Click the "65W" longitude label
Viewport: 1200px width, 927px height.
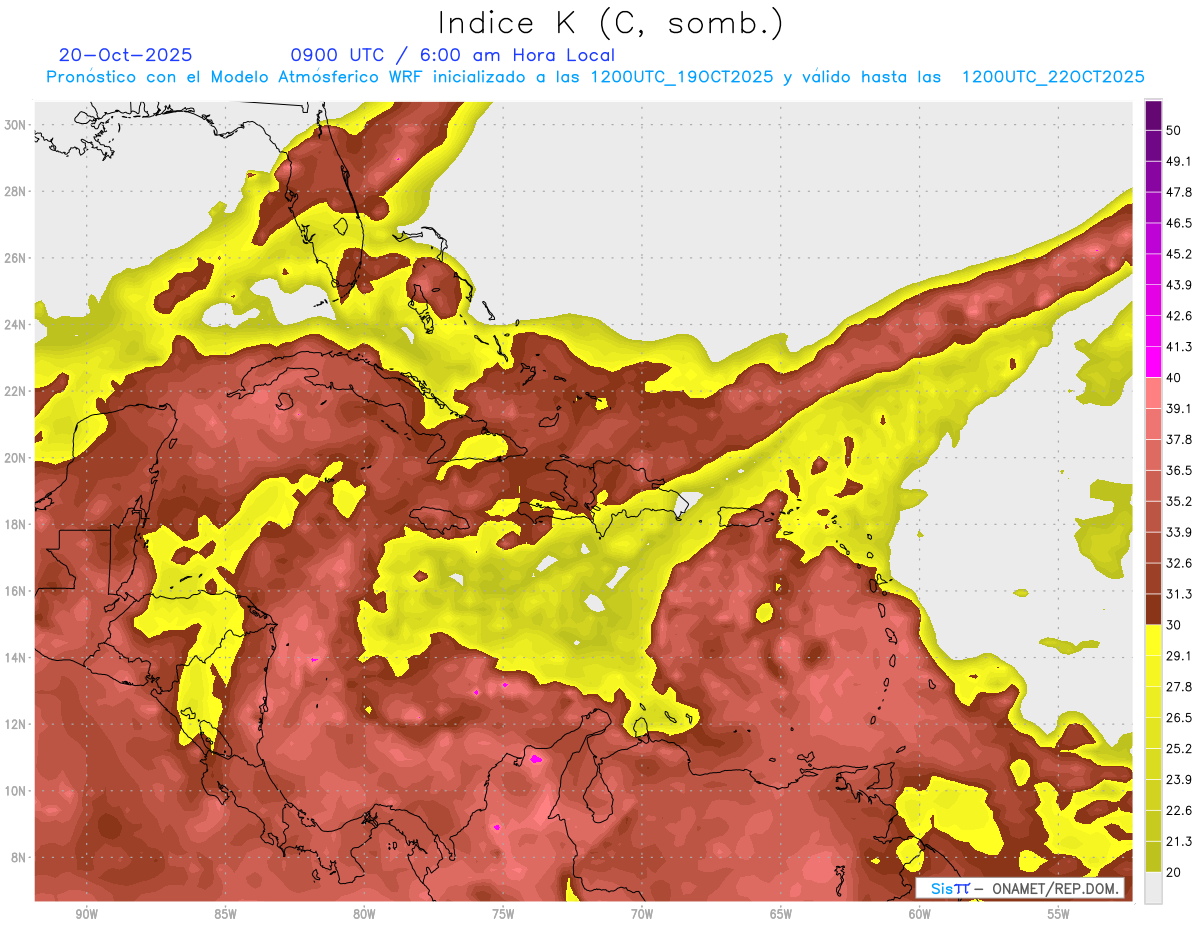[x=781, y=914]
